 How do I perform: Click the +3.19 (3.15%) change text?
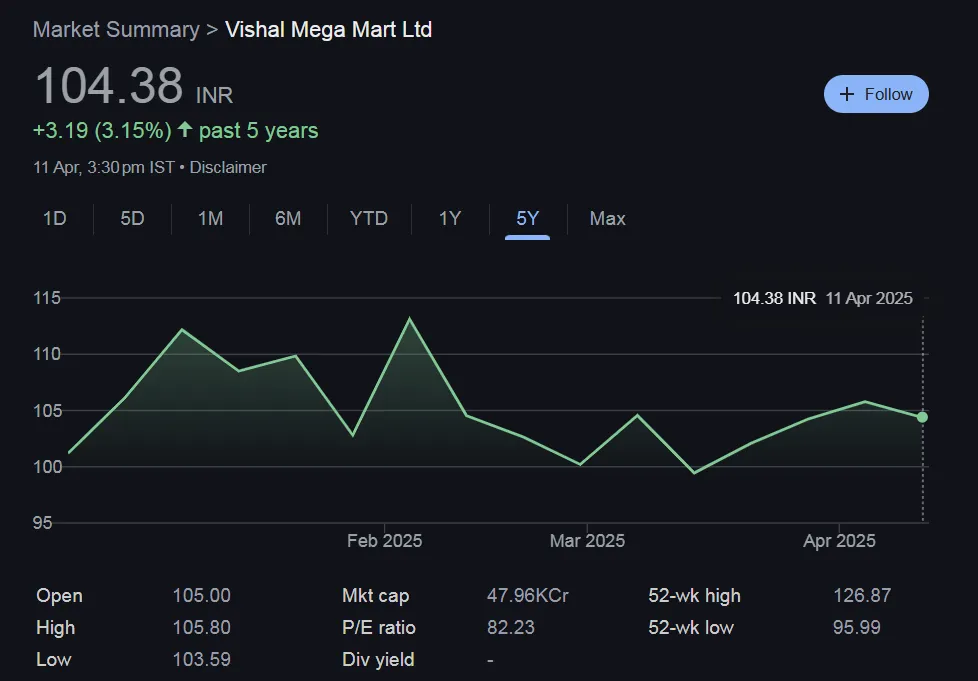(x=102, y=130)
